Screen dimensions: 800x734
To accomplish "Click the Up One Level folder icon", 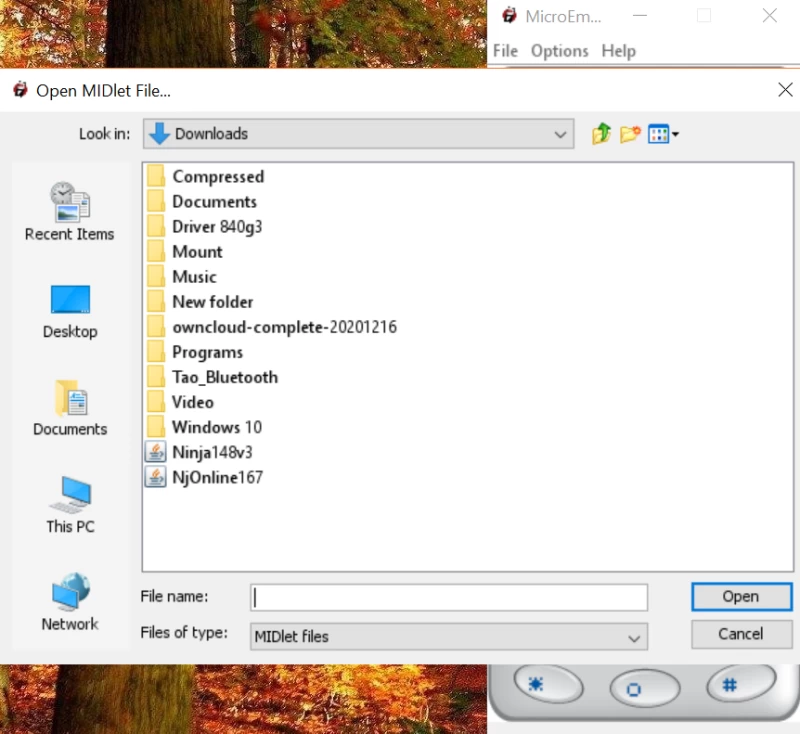I will click(x=601, y=134).
